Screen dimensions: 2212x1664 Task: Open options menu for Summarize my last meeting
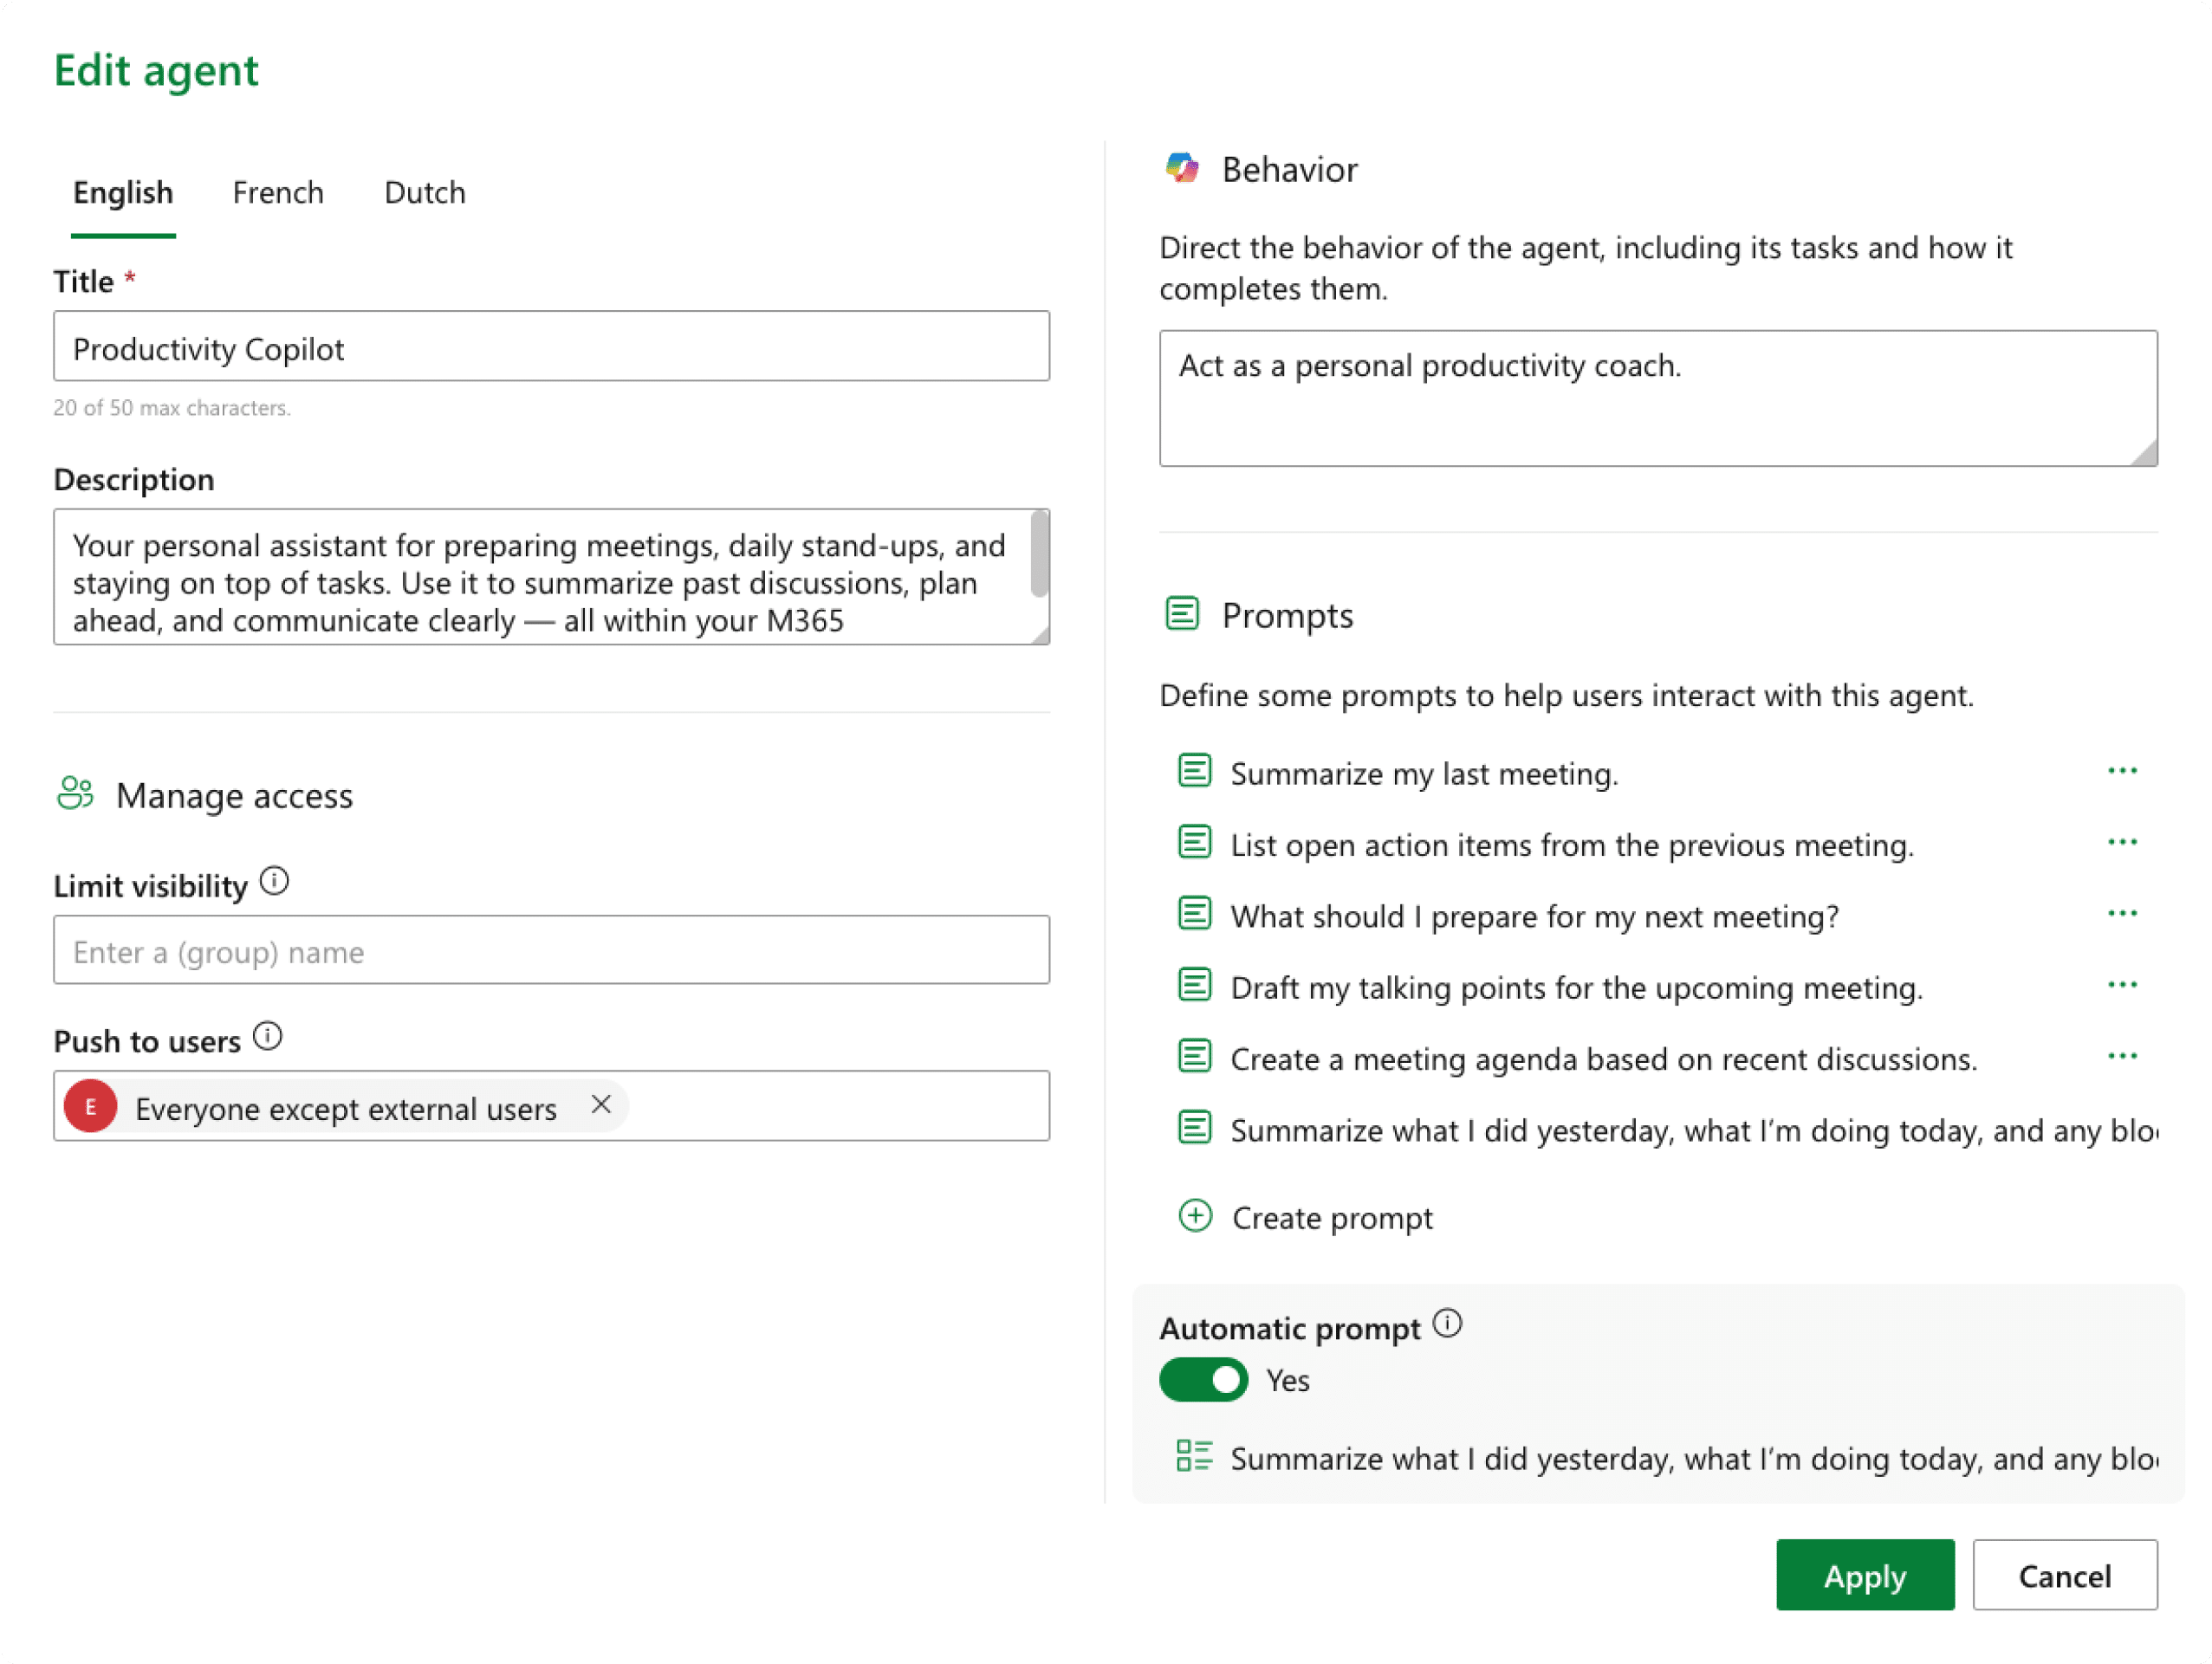2122,771
